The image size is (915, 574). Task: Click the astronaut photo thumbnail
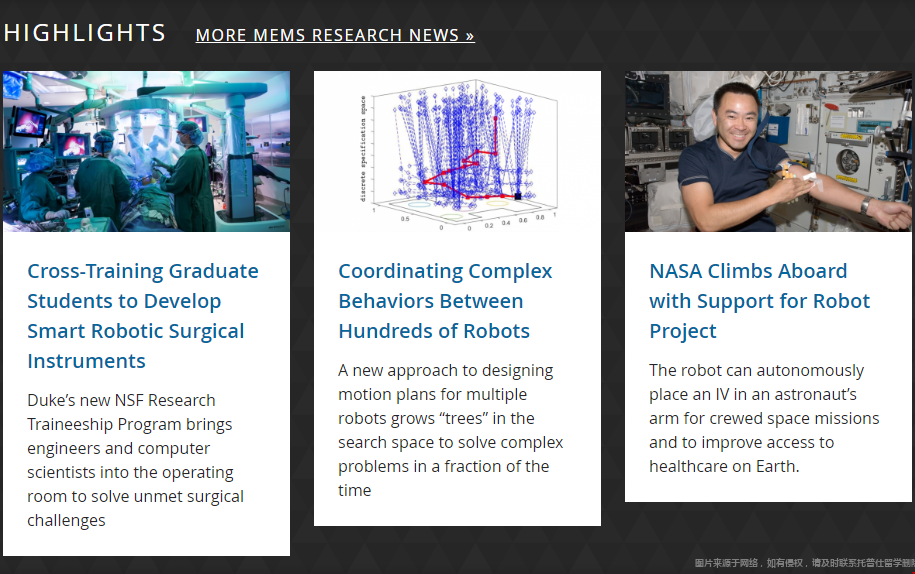[768, 151]
